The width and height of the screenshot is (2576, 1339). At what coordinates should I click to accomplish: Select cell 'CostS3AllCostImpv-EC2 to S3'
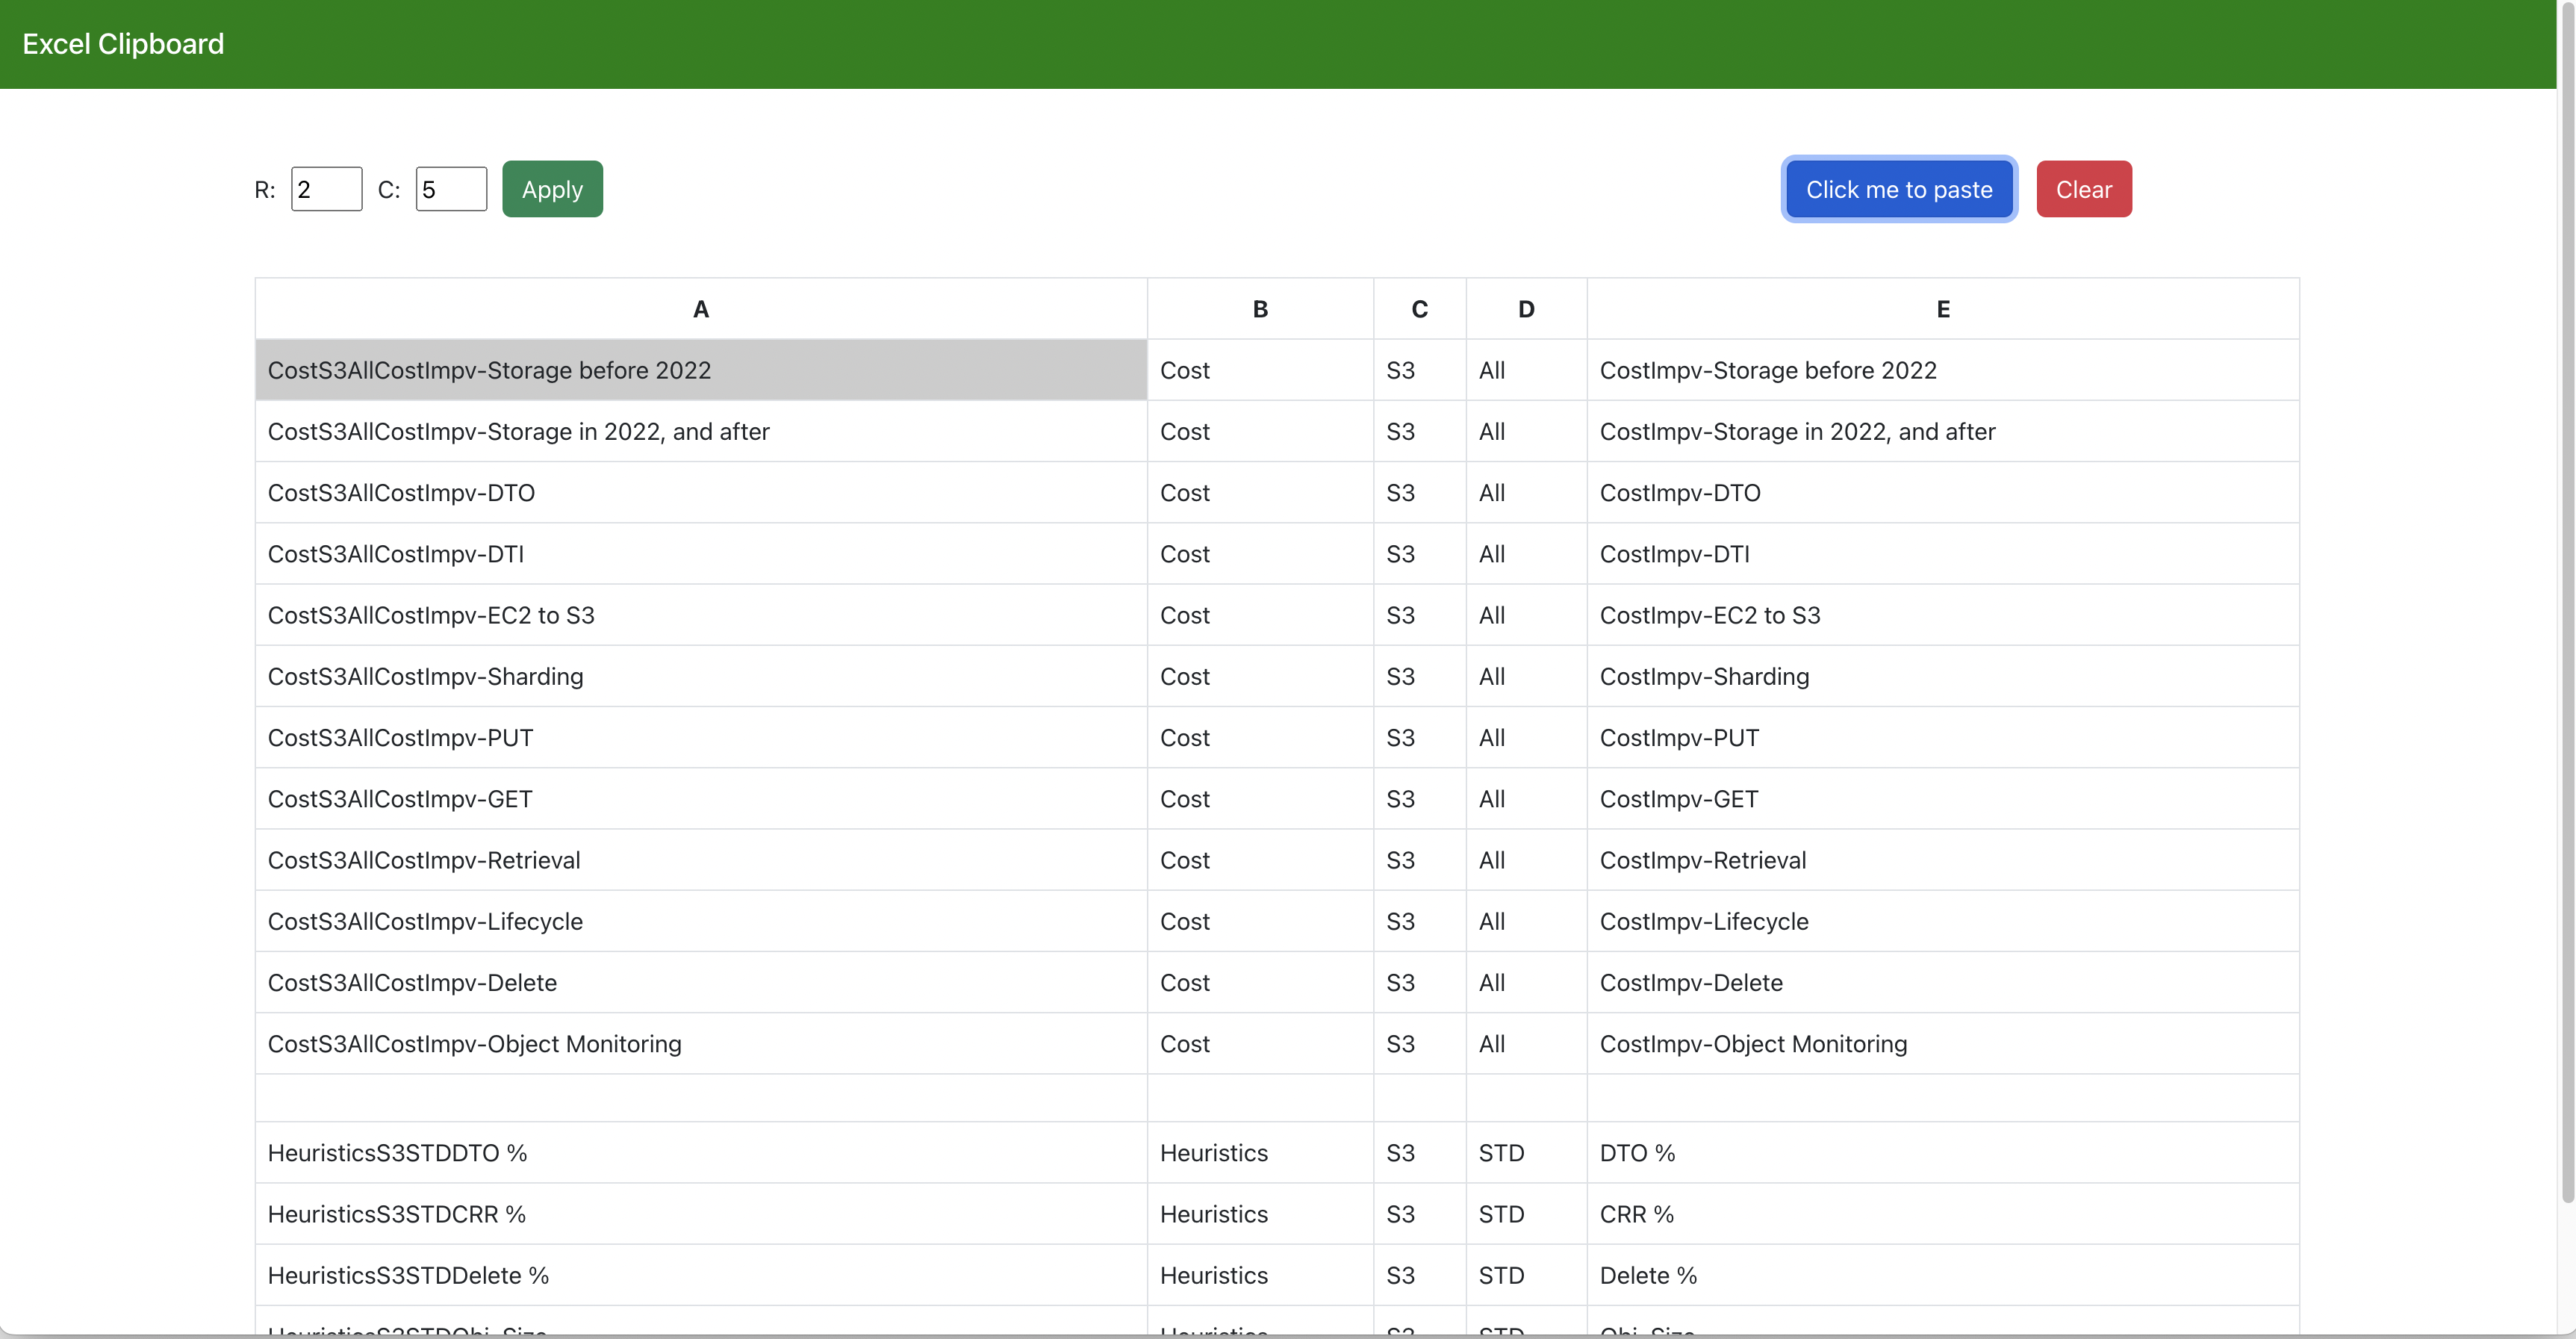point(701,615)
